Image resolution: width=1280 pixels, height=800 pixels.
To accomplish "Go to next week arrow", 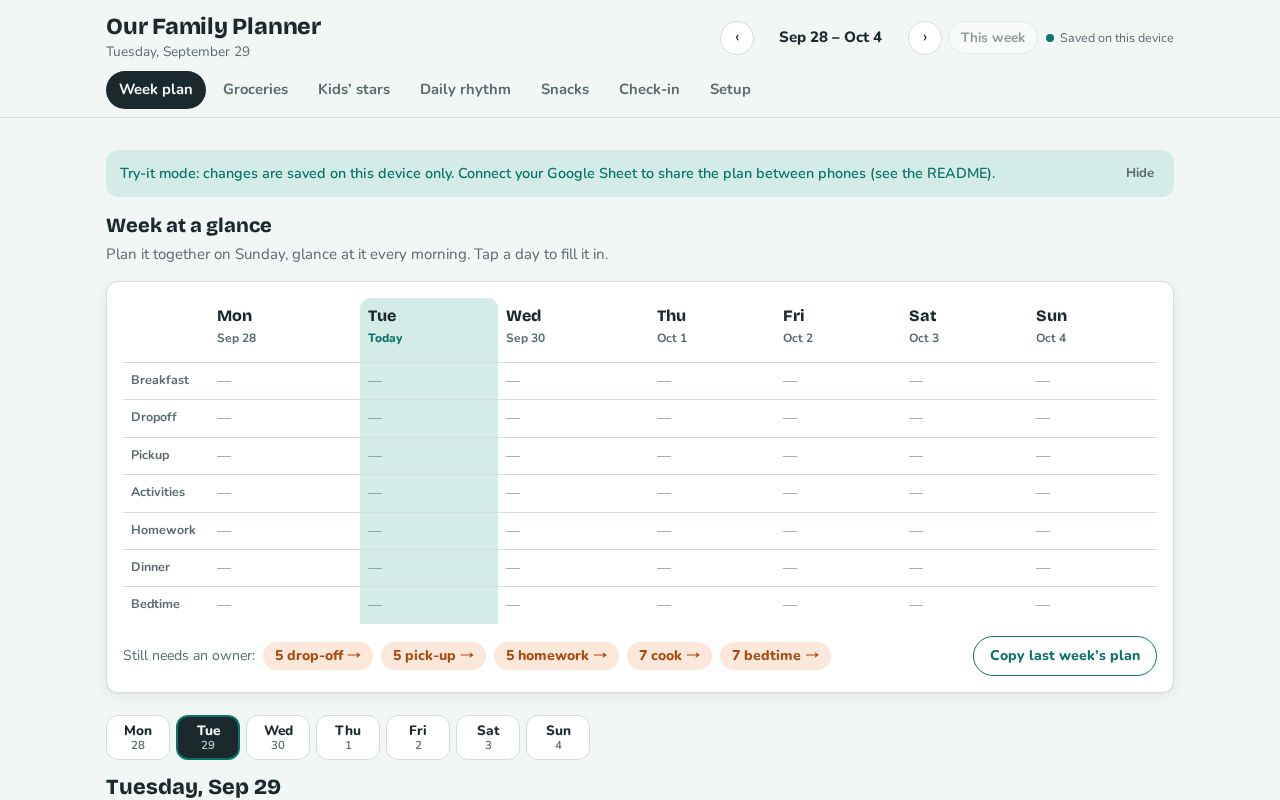I will coord(925,38).
